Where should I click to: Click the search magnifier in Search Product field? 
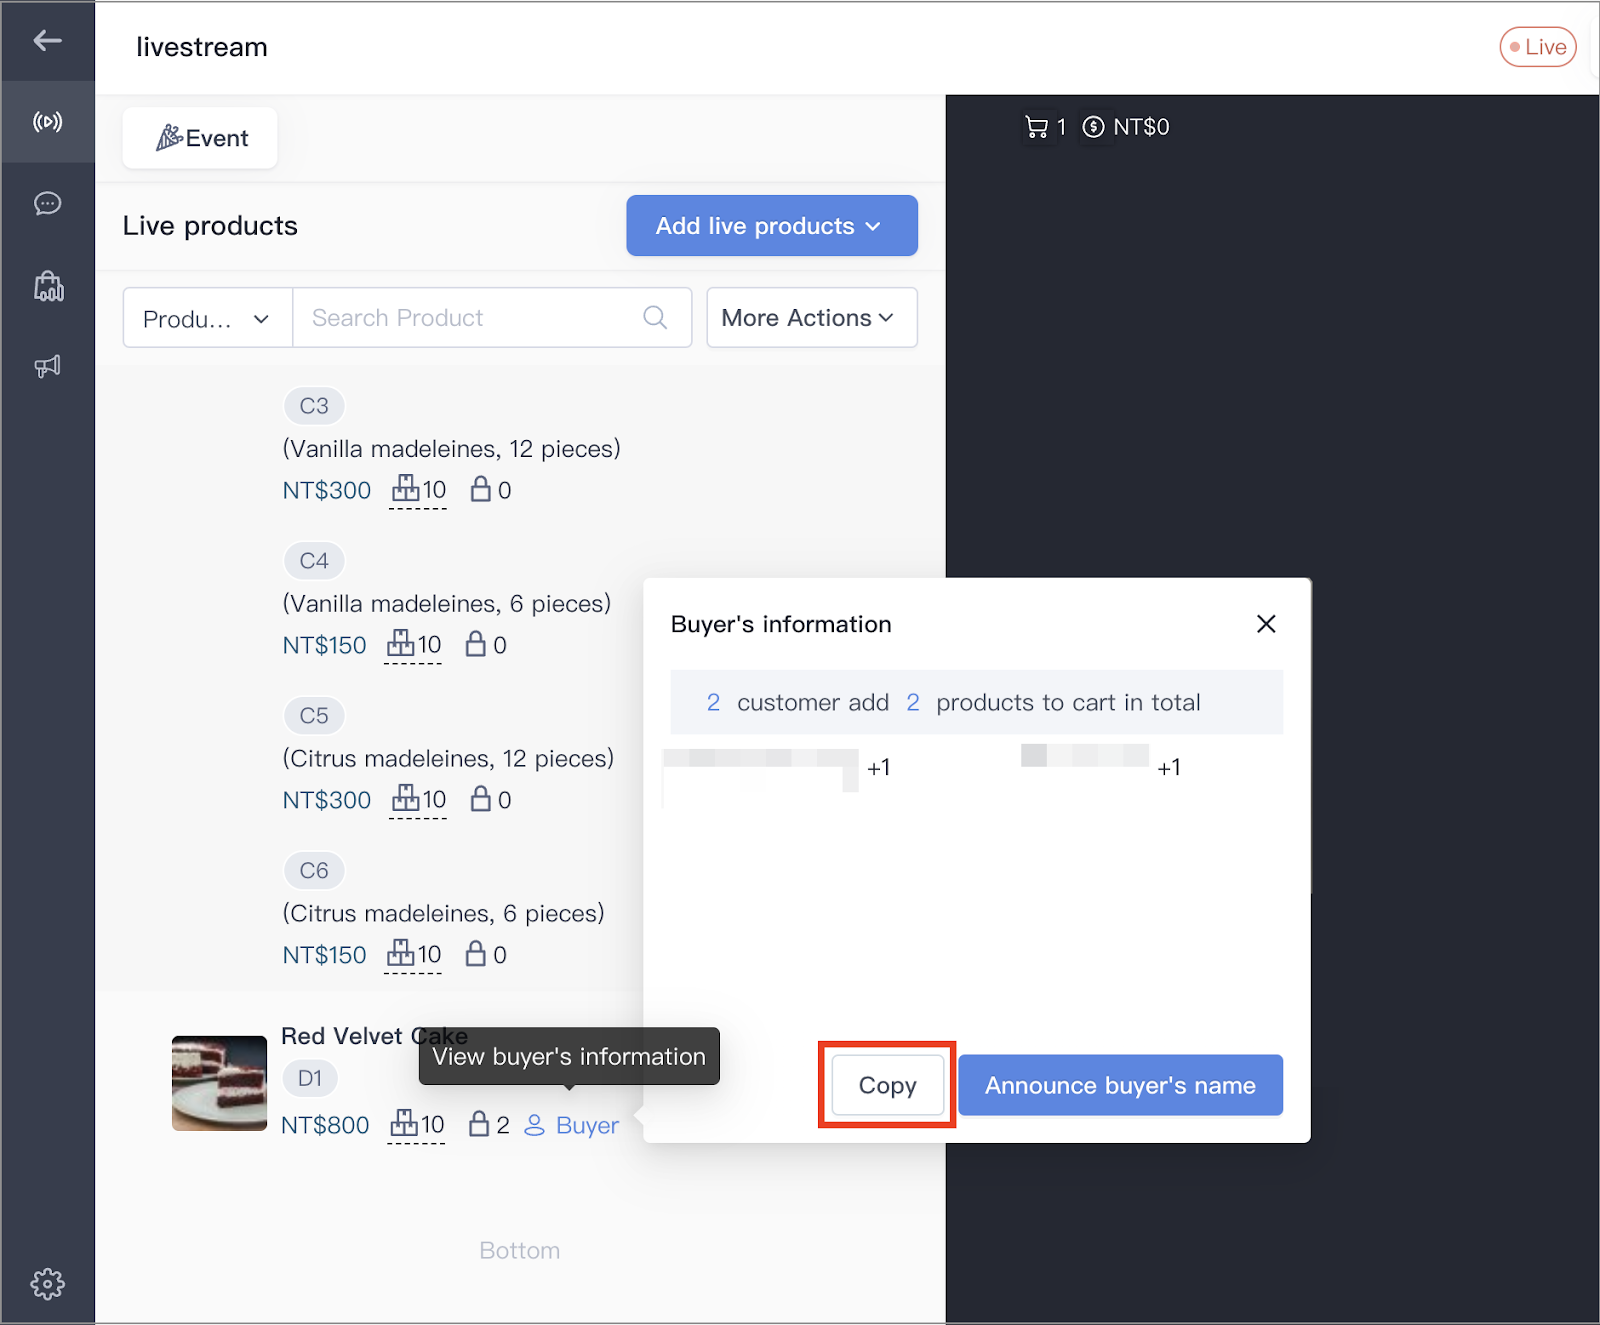click(x=655, y=317)
